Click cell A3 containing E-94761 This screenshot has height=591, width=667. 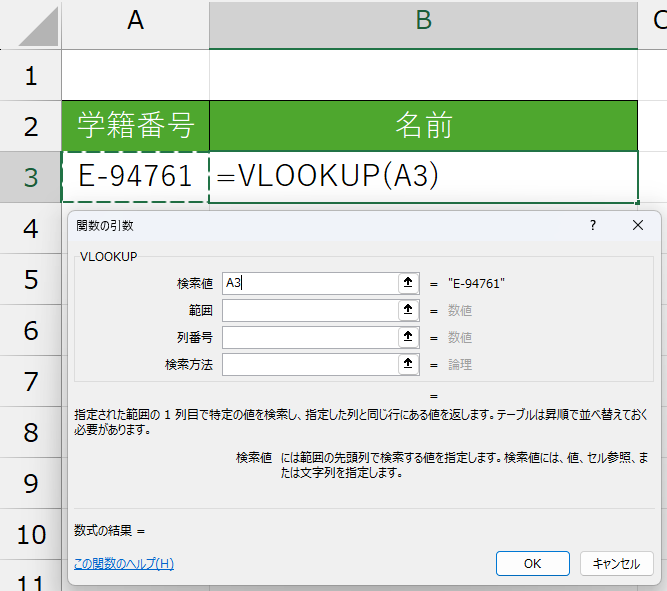pos(135,177)
